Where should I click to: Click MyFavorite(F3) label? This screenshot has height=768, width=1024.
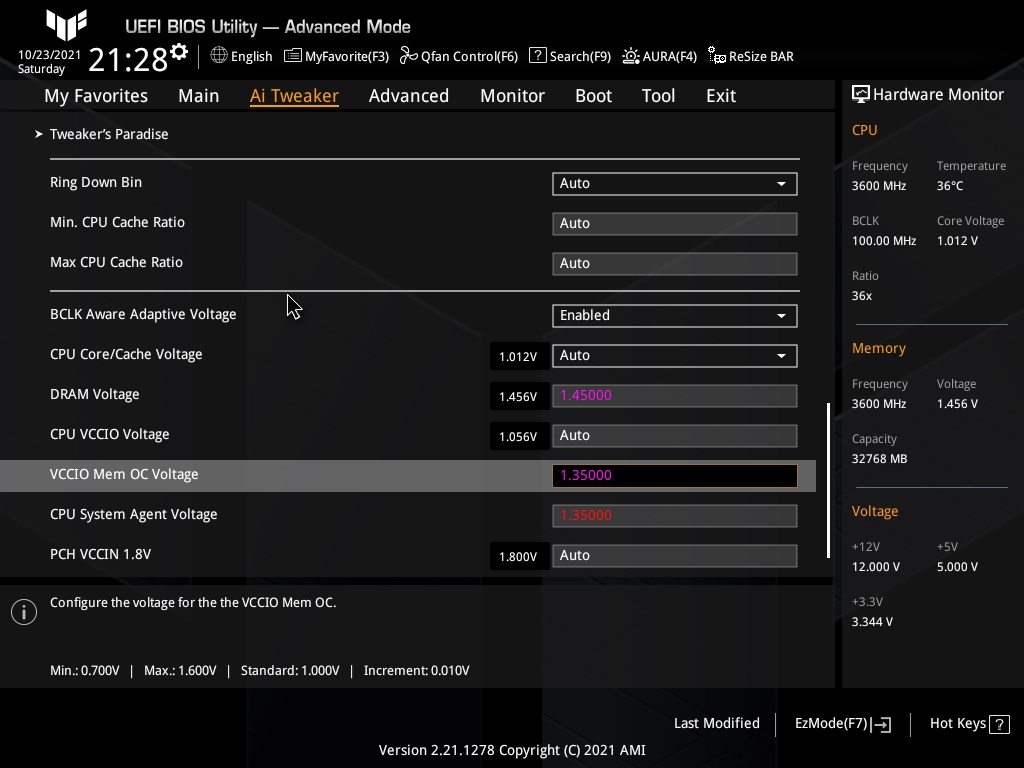(x=347, y=56)
